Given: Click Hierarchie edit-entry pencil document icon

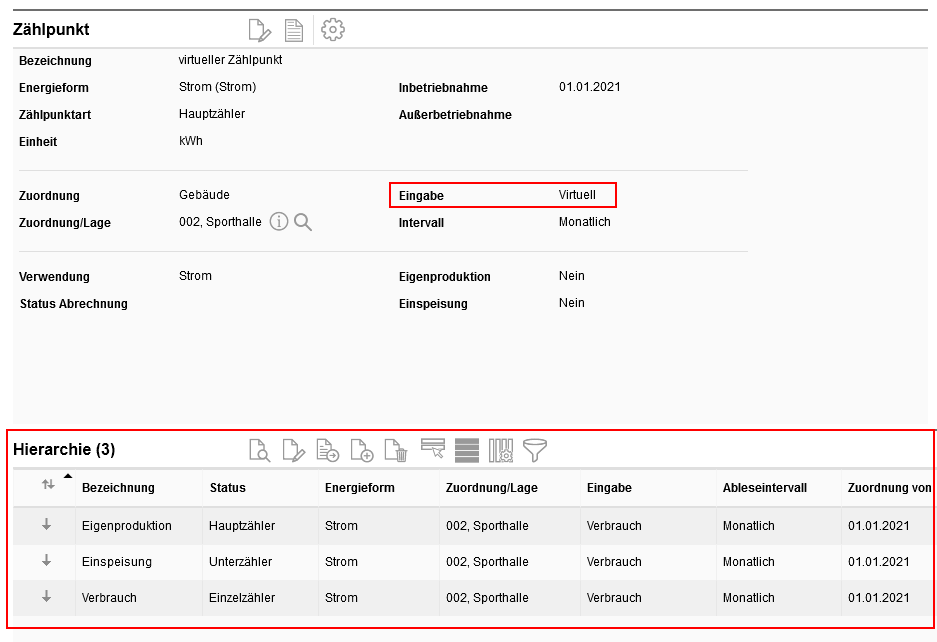Looking at the screenshot, I should pos(293,450).
